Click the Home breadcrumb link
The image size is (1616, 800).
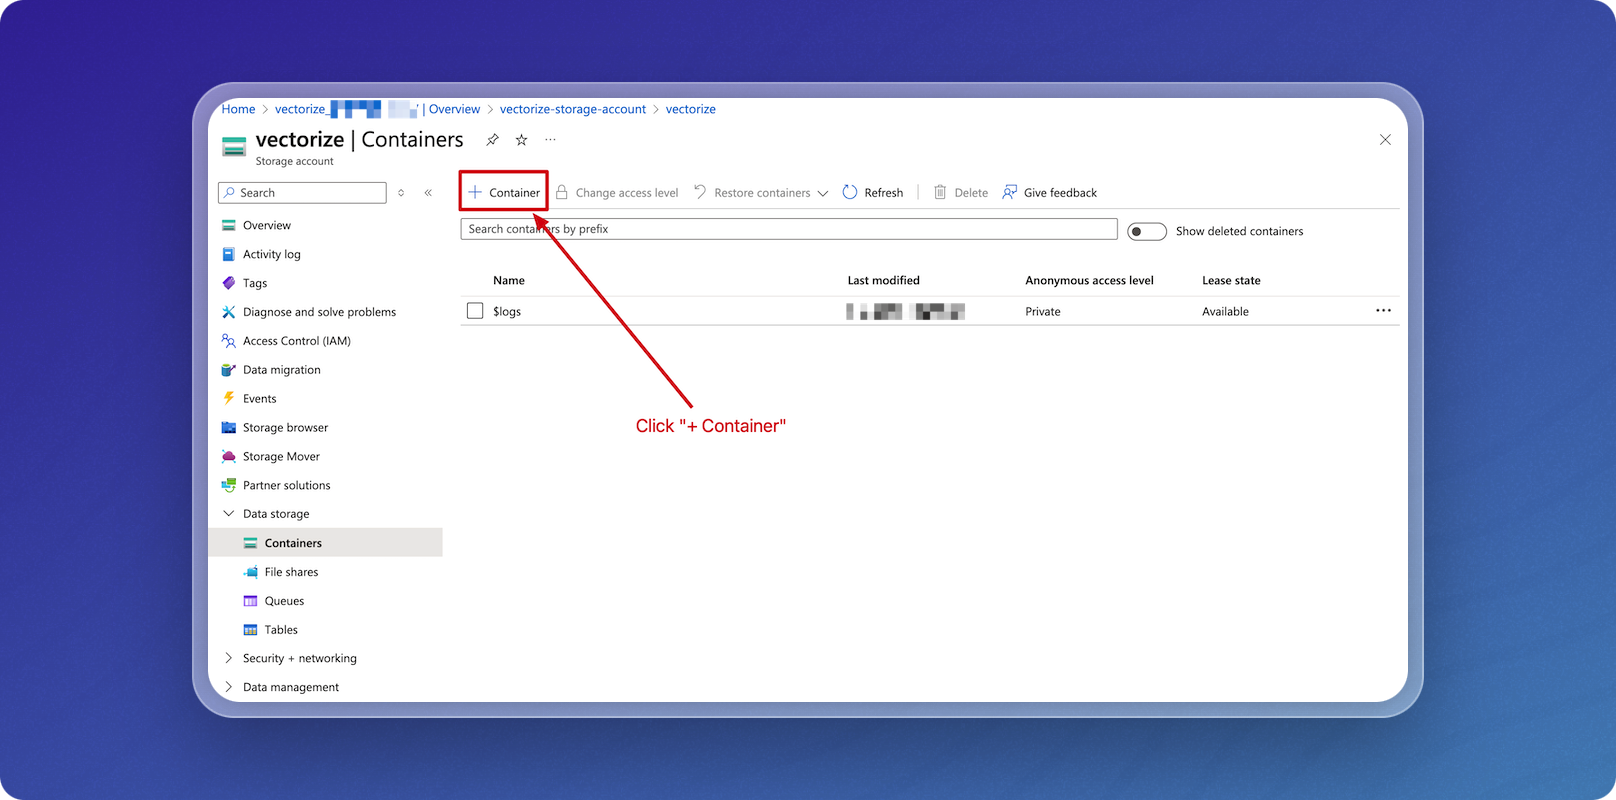coord(238,109)
